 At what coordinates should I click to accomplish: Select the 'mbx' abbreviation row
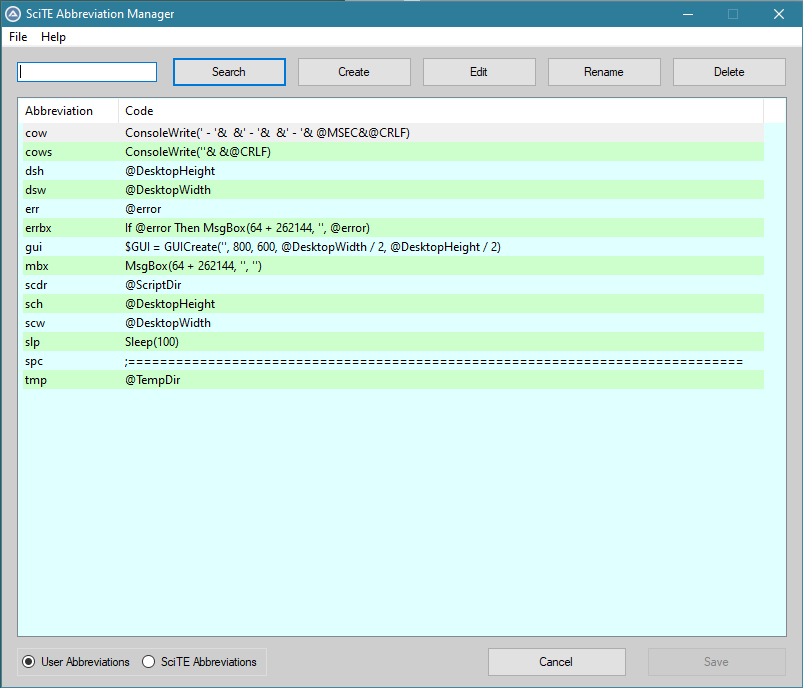(x=393, y=266)
